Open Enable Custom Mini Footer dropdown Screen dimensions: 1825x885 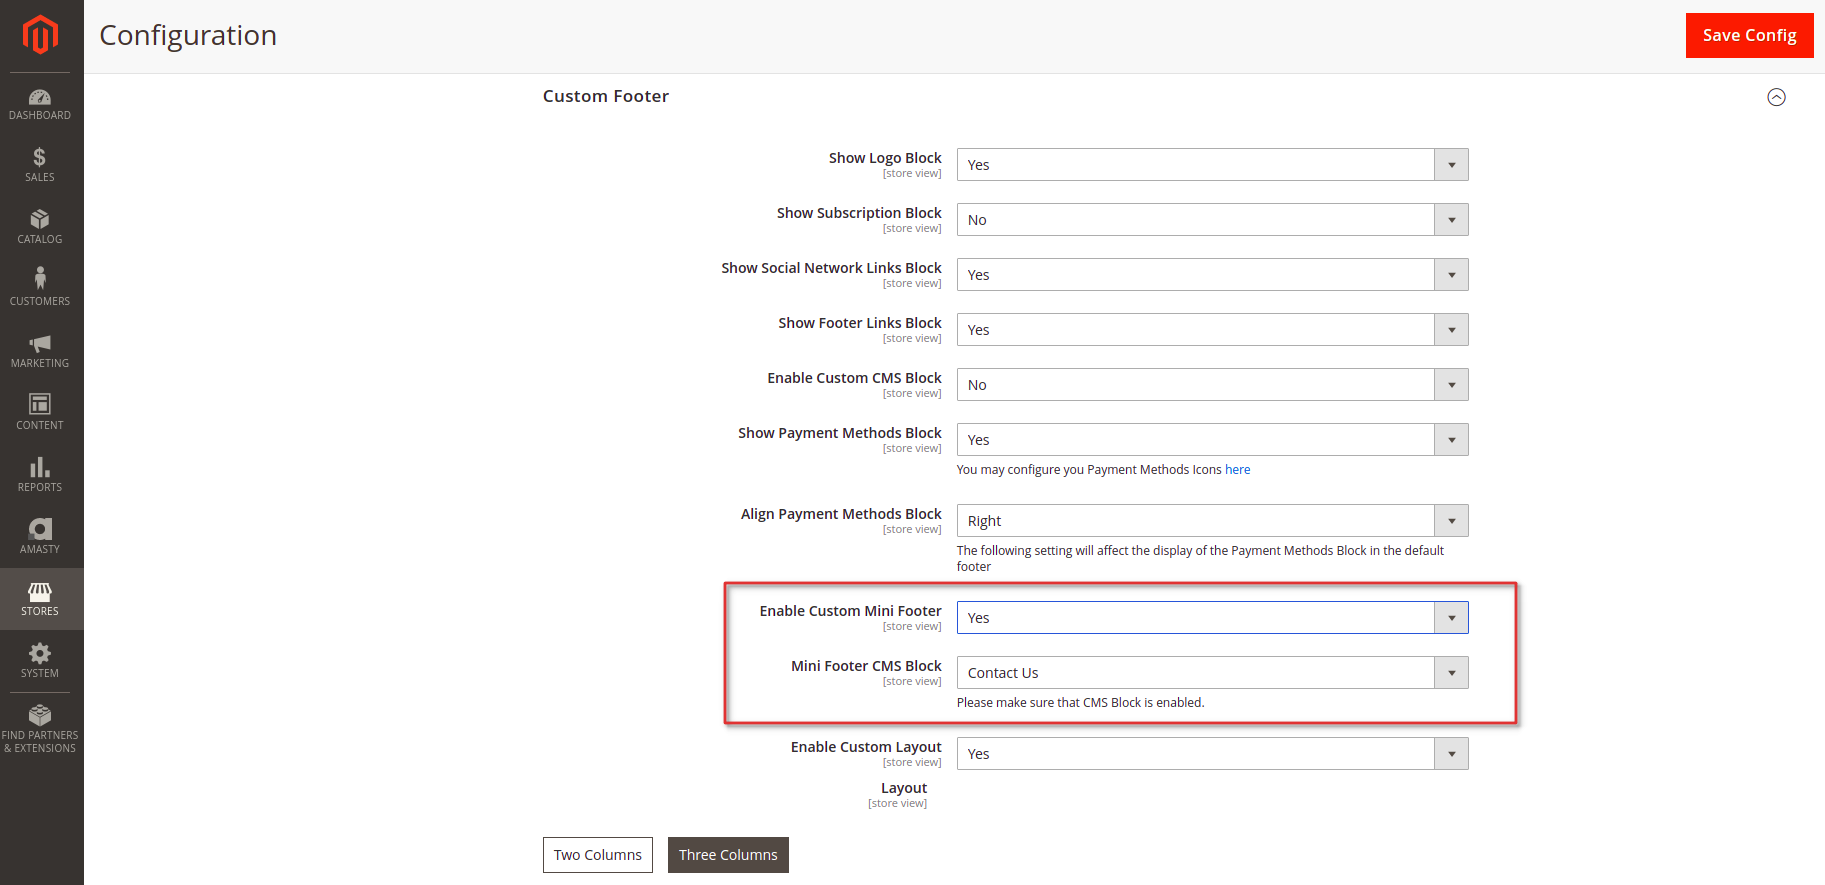pos(1212,618)
